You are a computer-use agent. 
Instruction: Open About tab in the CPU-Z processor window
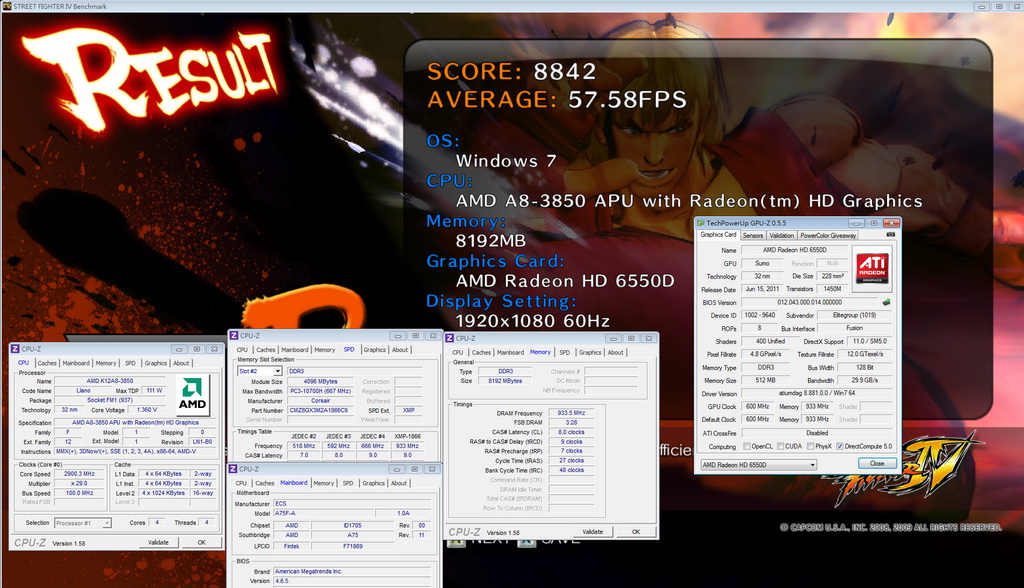(x=181, y=363)
